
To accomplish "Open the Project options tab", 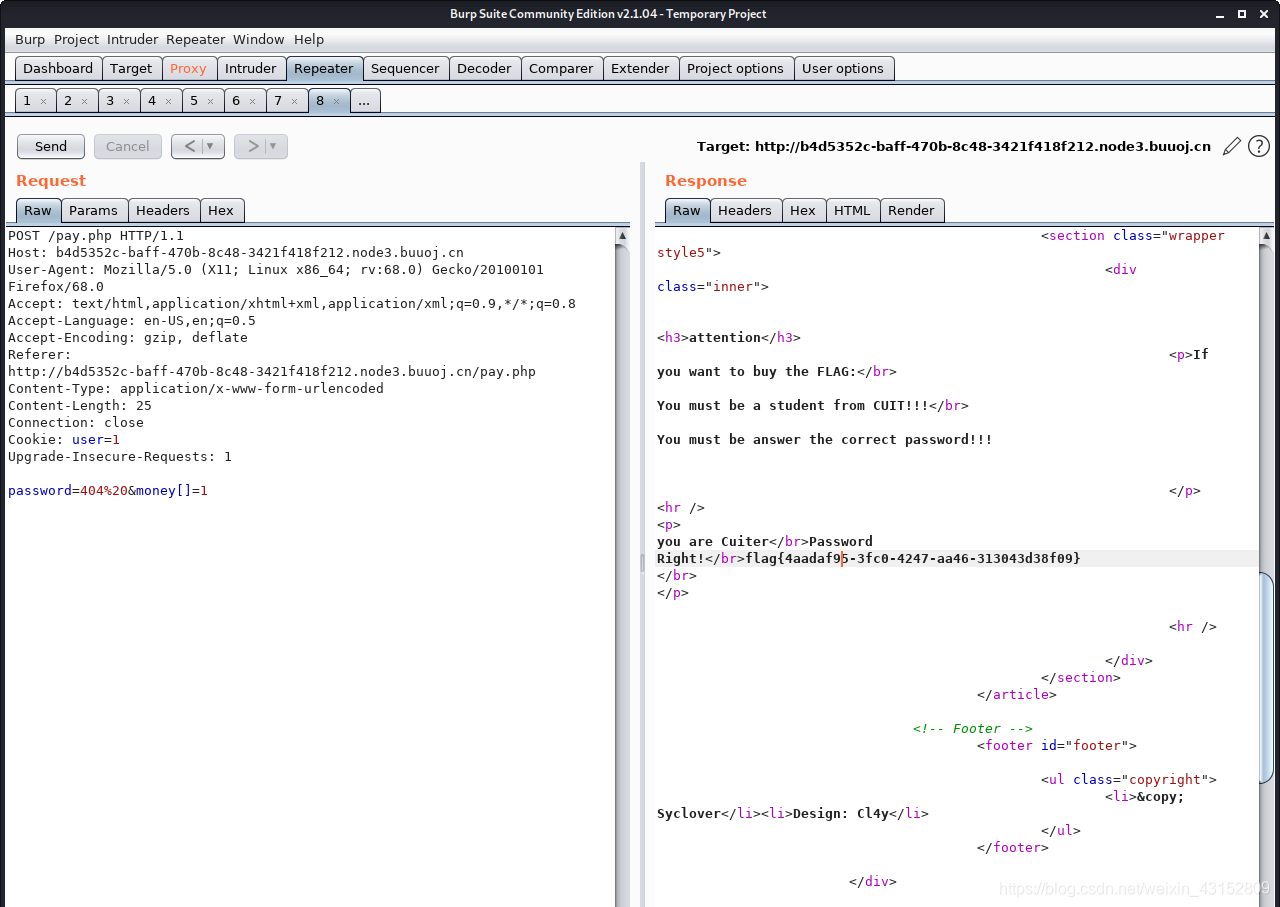I will point(735,68).
